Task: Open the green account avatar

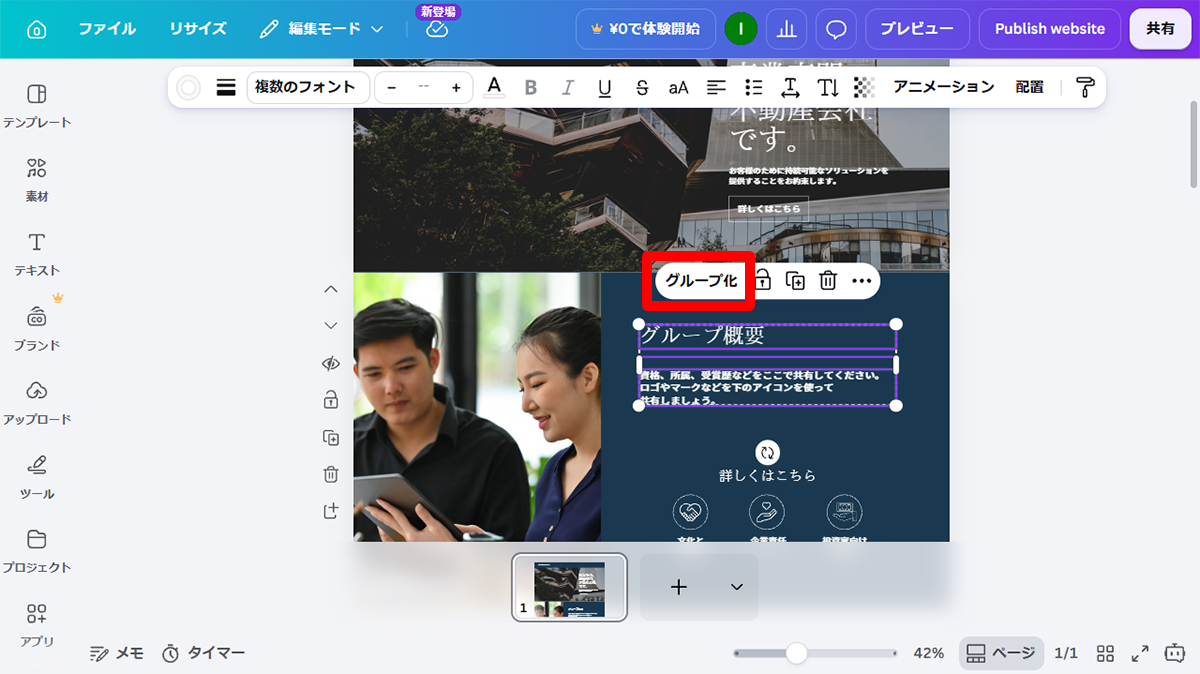Action: point(741,29)
